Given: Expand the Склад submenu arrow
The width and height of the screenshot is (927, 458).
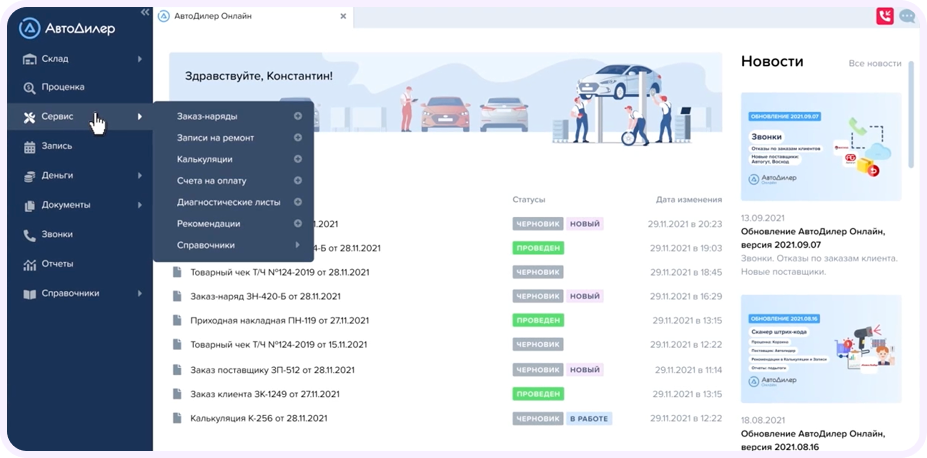Looking at the screenshot, I should click(x=140, y=59).
